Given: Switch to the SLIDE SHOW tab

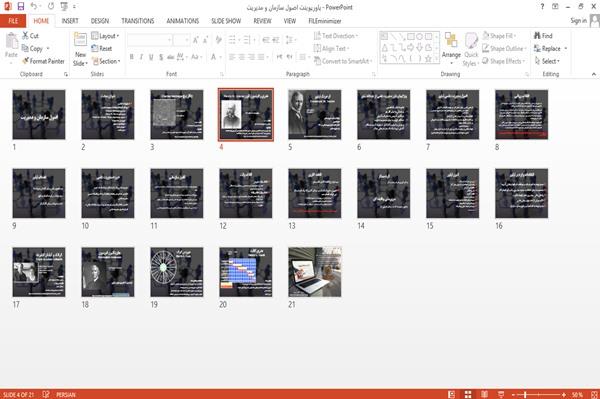Looking at the screenshot, I should point(226,21).
